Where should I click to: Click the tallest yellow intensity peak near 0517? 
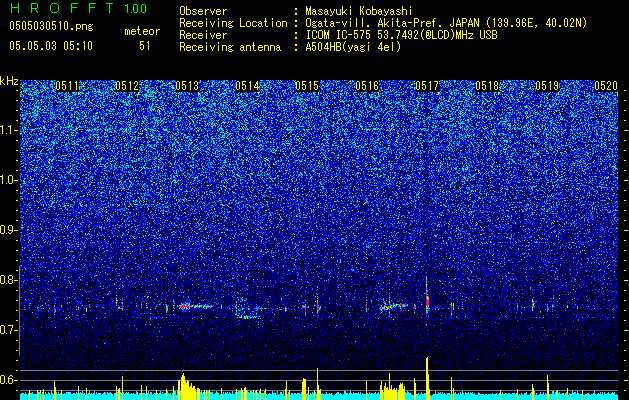(427, 377)
